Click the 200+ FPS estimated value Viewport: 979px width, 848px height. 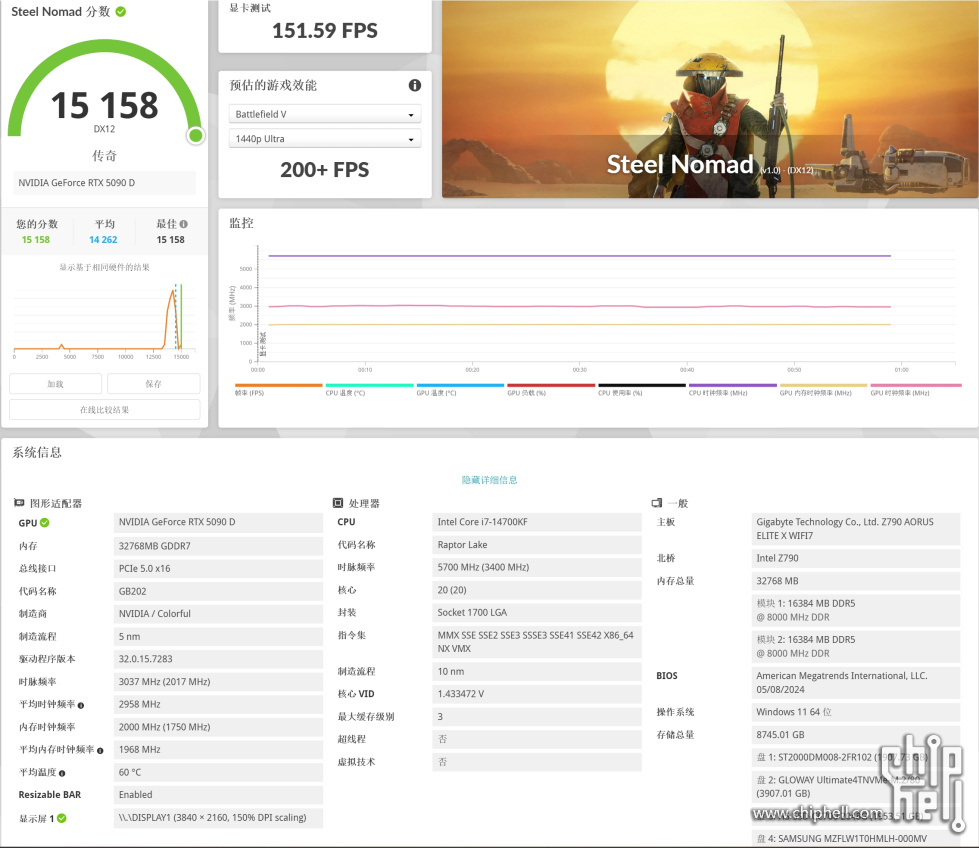tap(325, 169)
